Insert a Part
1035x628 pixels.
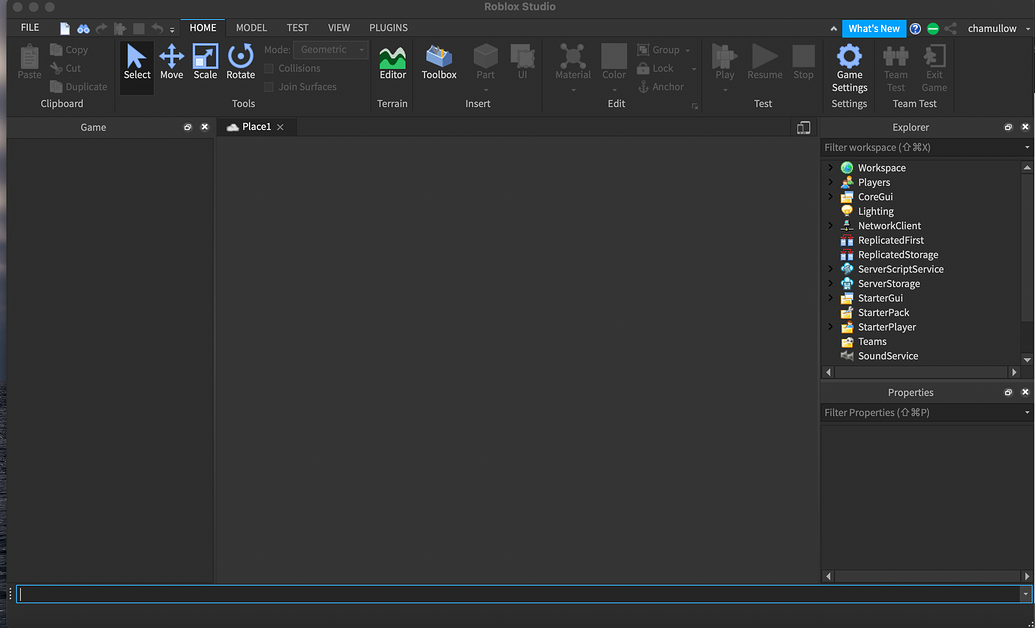(486, 61)
